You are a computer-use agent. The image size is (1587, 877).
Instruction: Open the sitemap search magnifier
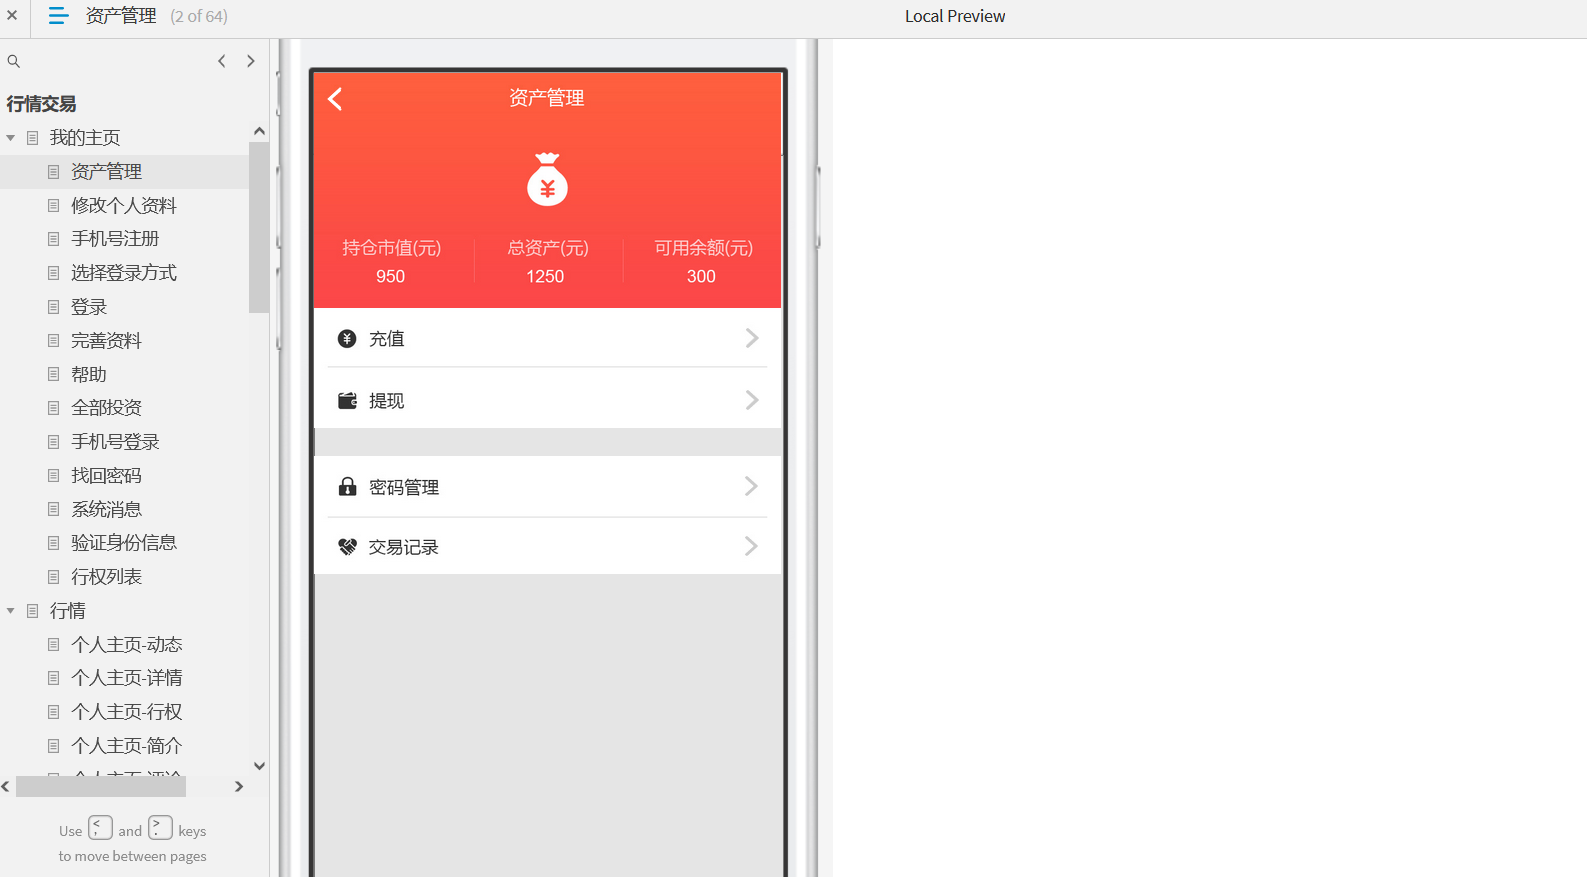(x=14, y=61)
